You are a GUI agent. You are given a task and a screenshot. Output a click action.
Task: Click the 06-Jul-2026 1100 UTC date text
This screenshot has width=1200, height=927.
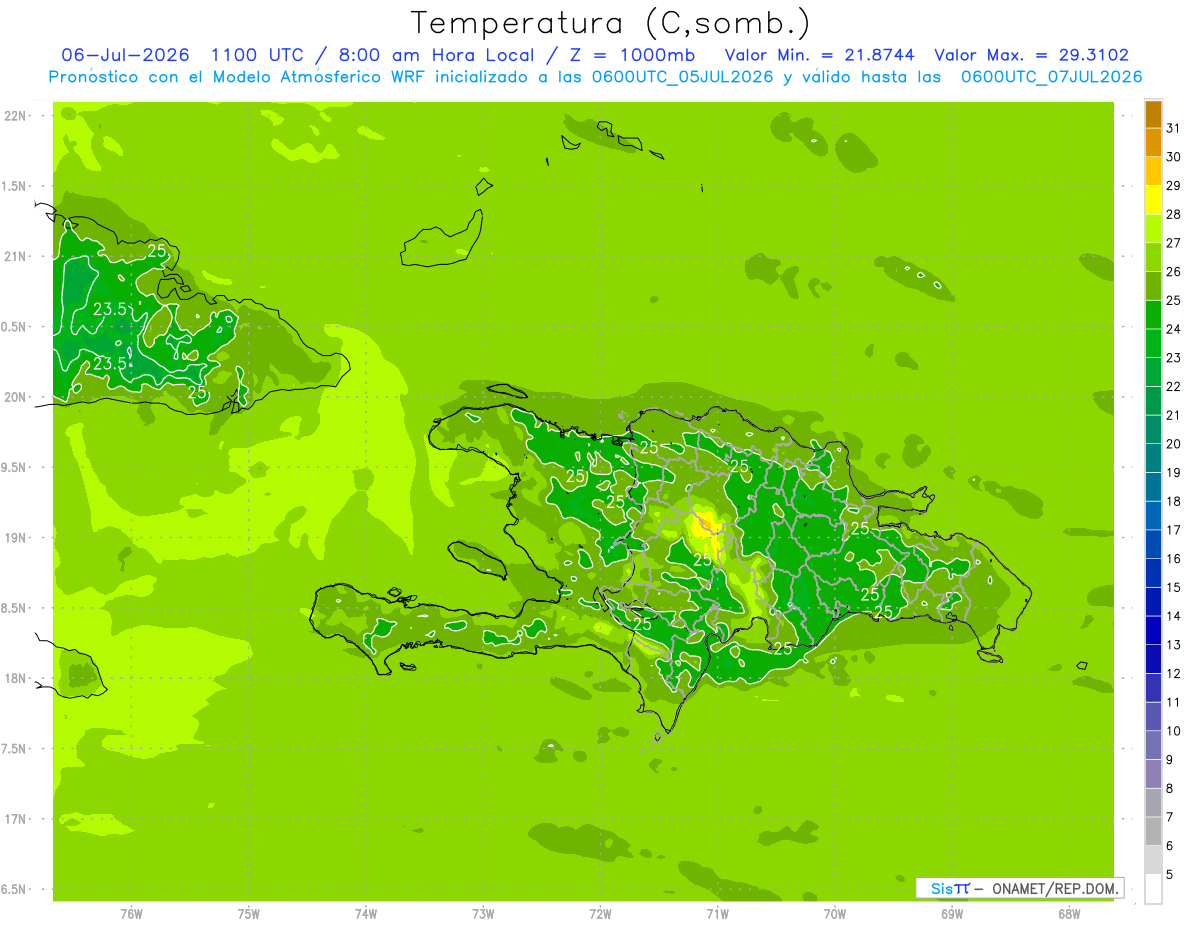point(182,55)
